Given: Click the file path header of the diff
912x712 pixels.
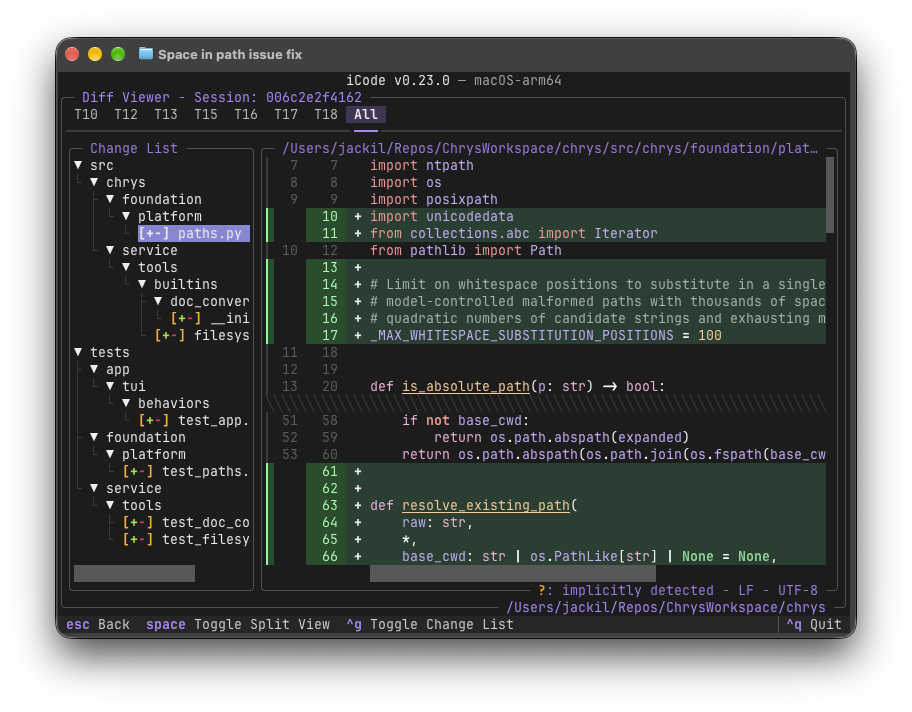Looking at the screenshot, I should coord(550,148).
